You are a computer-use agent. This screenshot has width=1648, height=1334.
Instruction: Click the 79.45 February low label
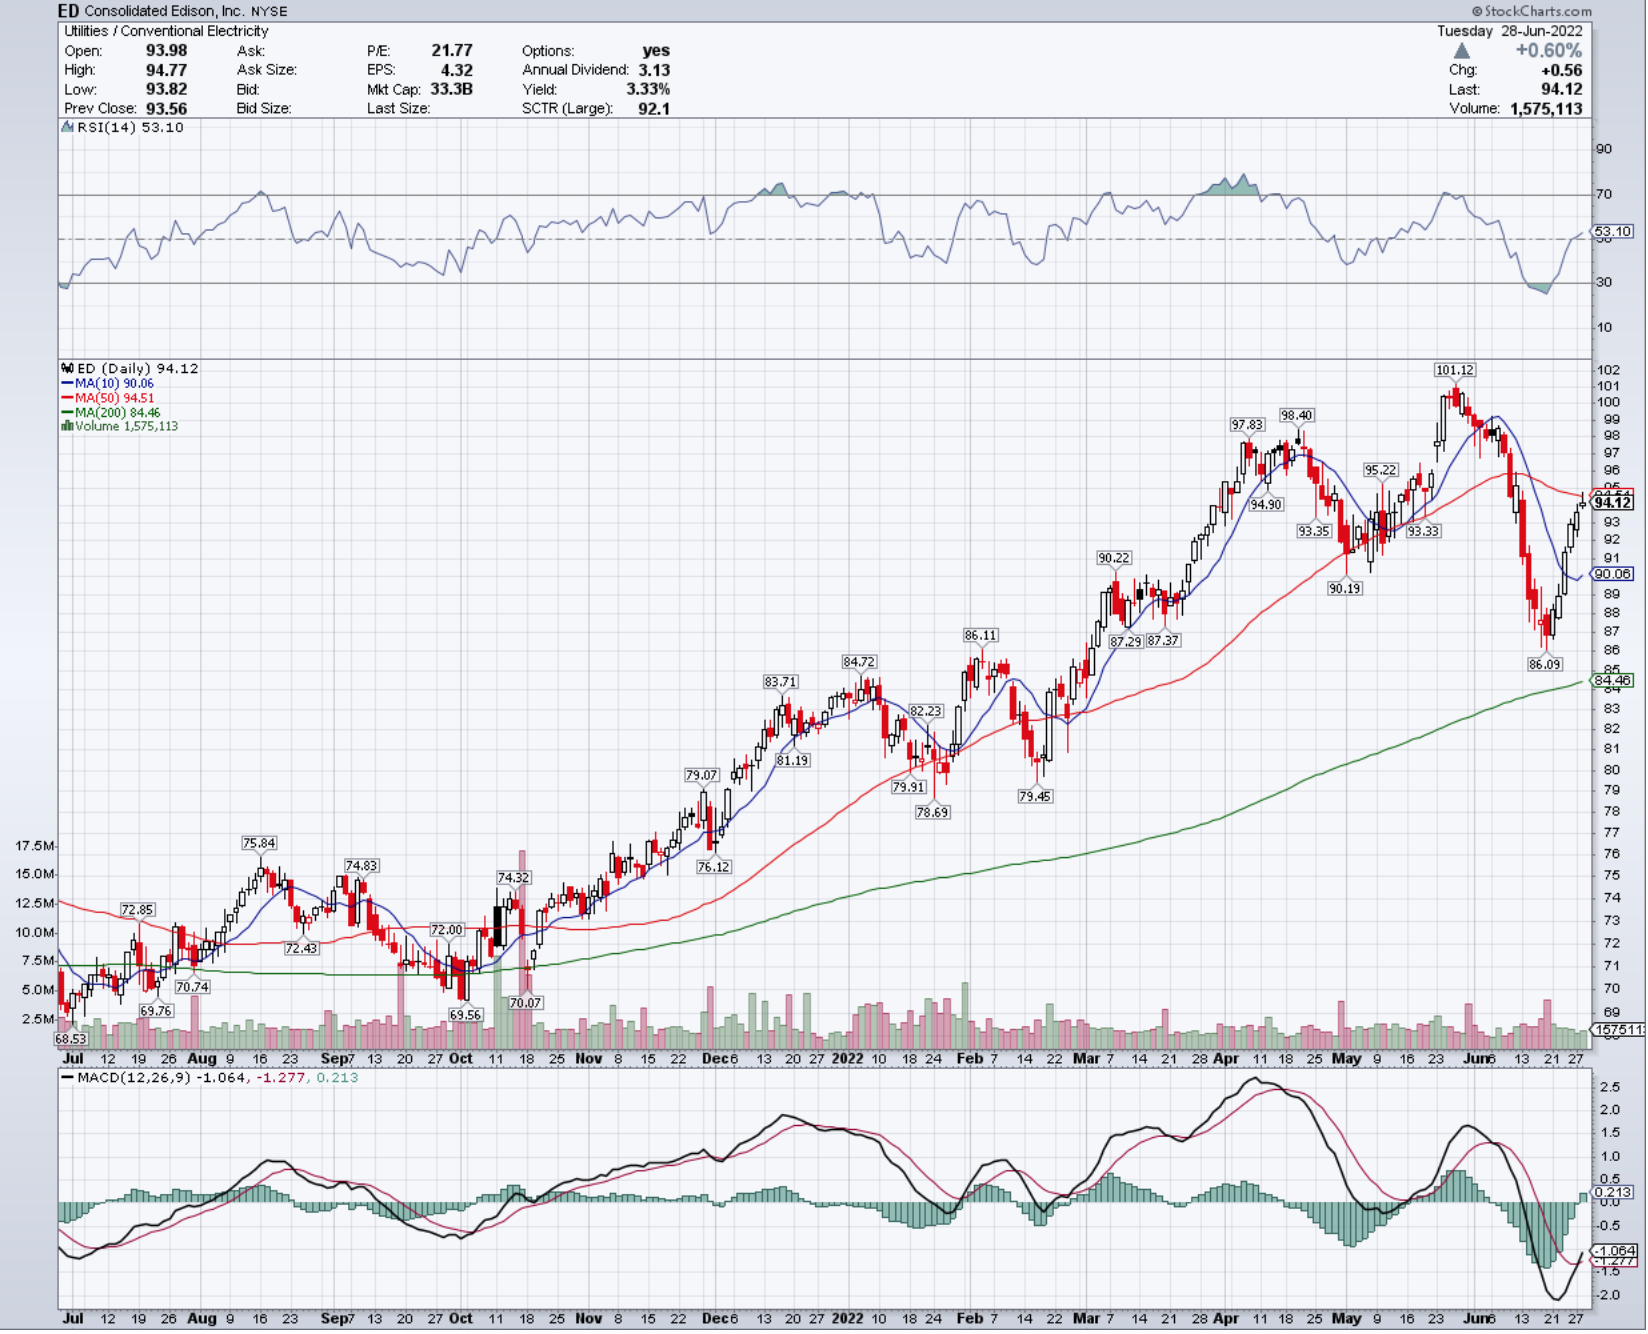[1036, 798]
